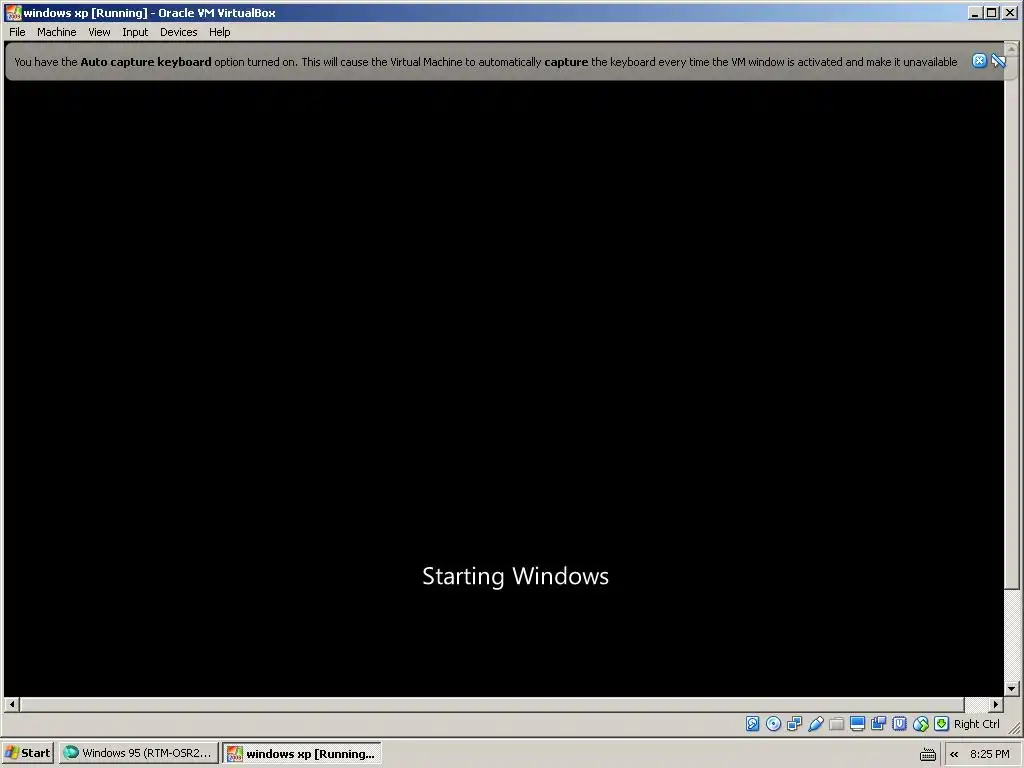Open the Machine menu
Image resolution: width=1024 pixels, height=768 pixels.
point(56,32)
